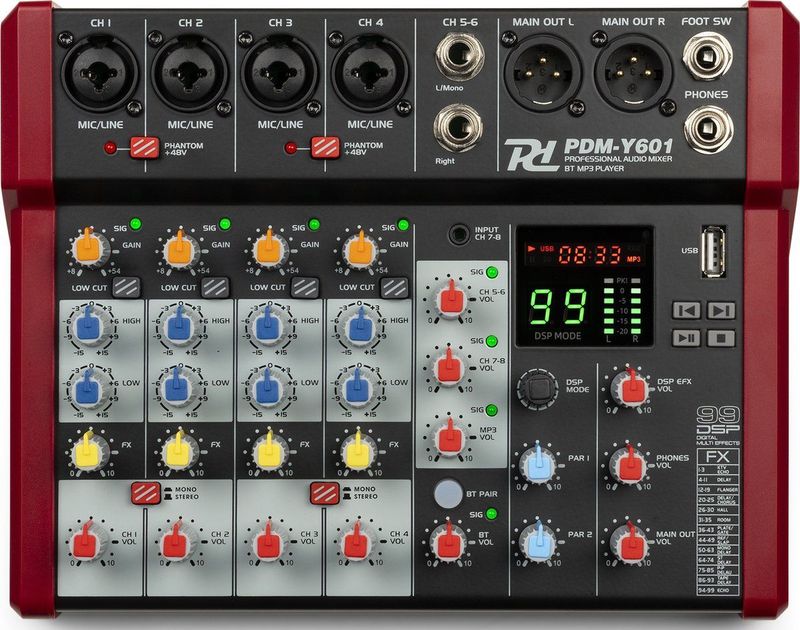The height and width of the screenshot is (630, 800).
Task: Click the CH 1 LOW EQ knob
Action: (89, 389)
